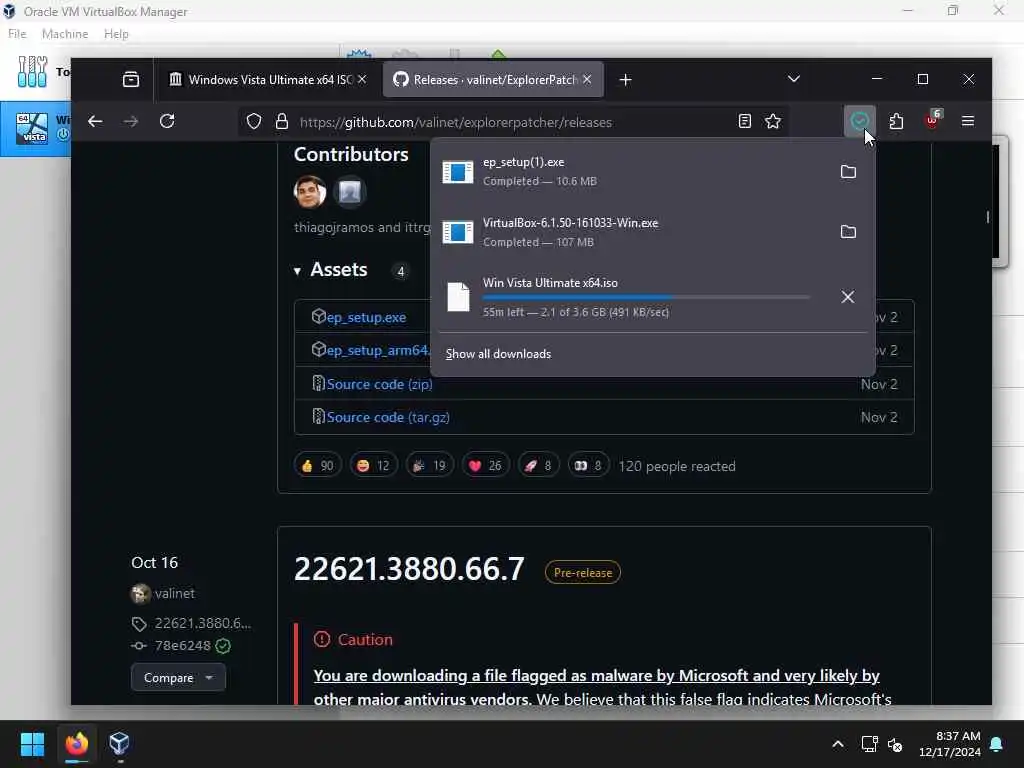Download Source code (zip)
1024x768 pixels.
379,384
